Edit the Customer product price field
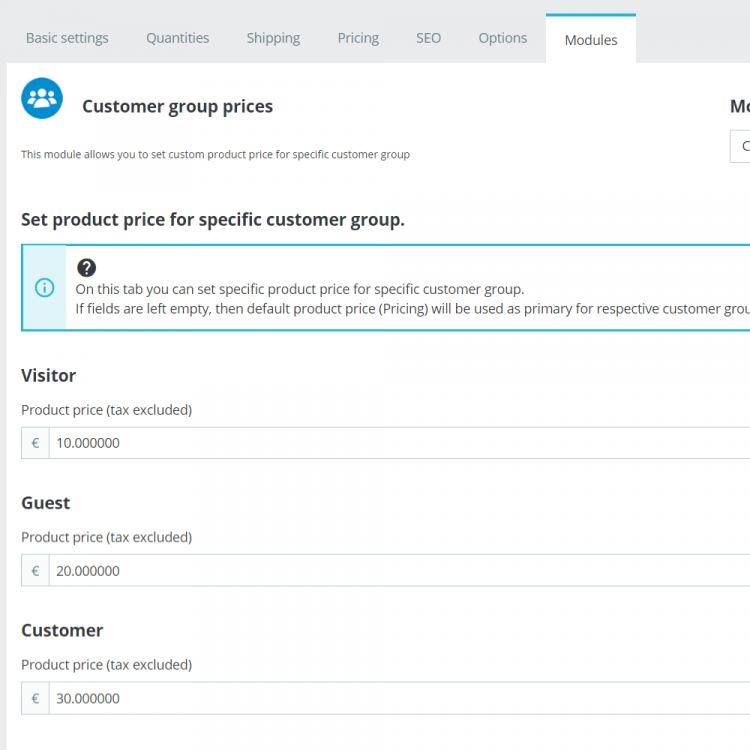The image size is (750, 750). pos(398,699)
